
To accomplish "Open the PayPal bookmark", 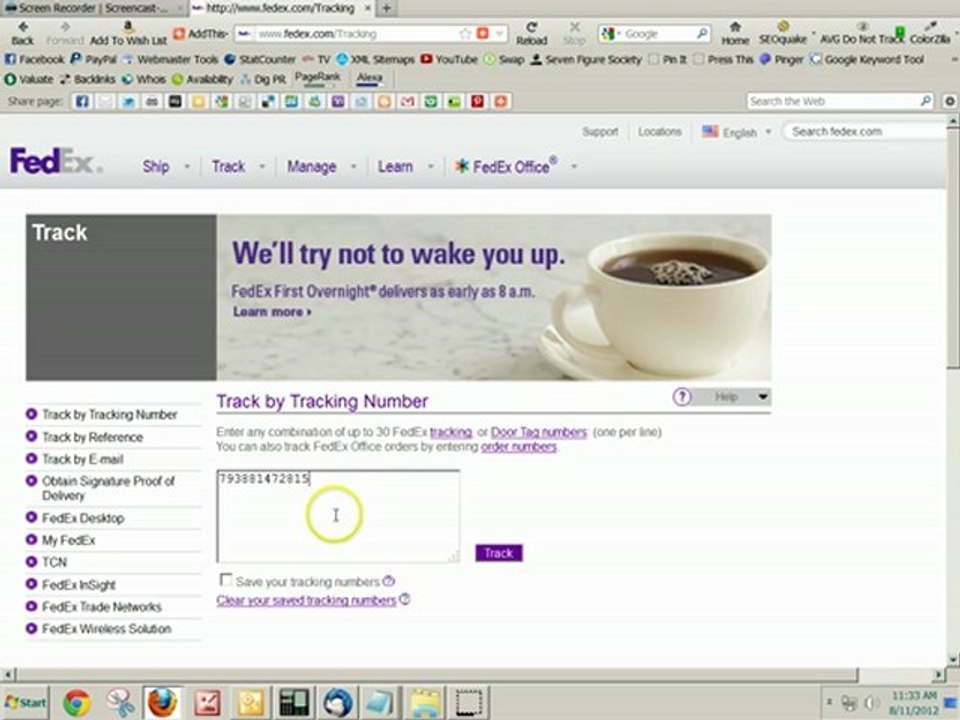I will coord(94,59).
